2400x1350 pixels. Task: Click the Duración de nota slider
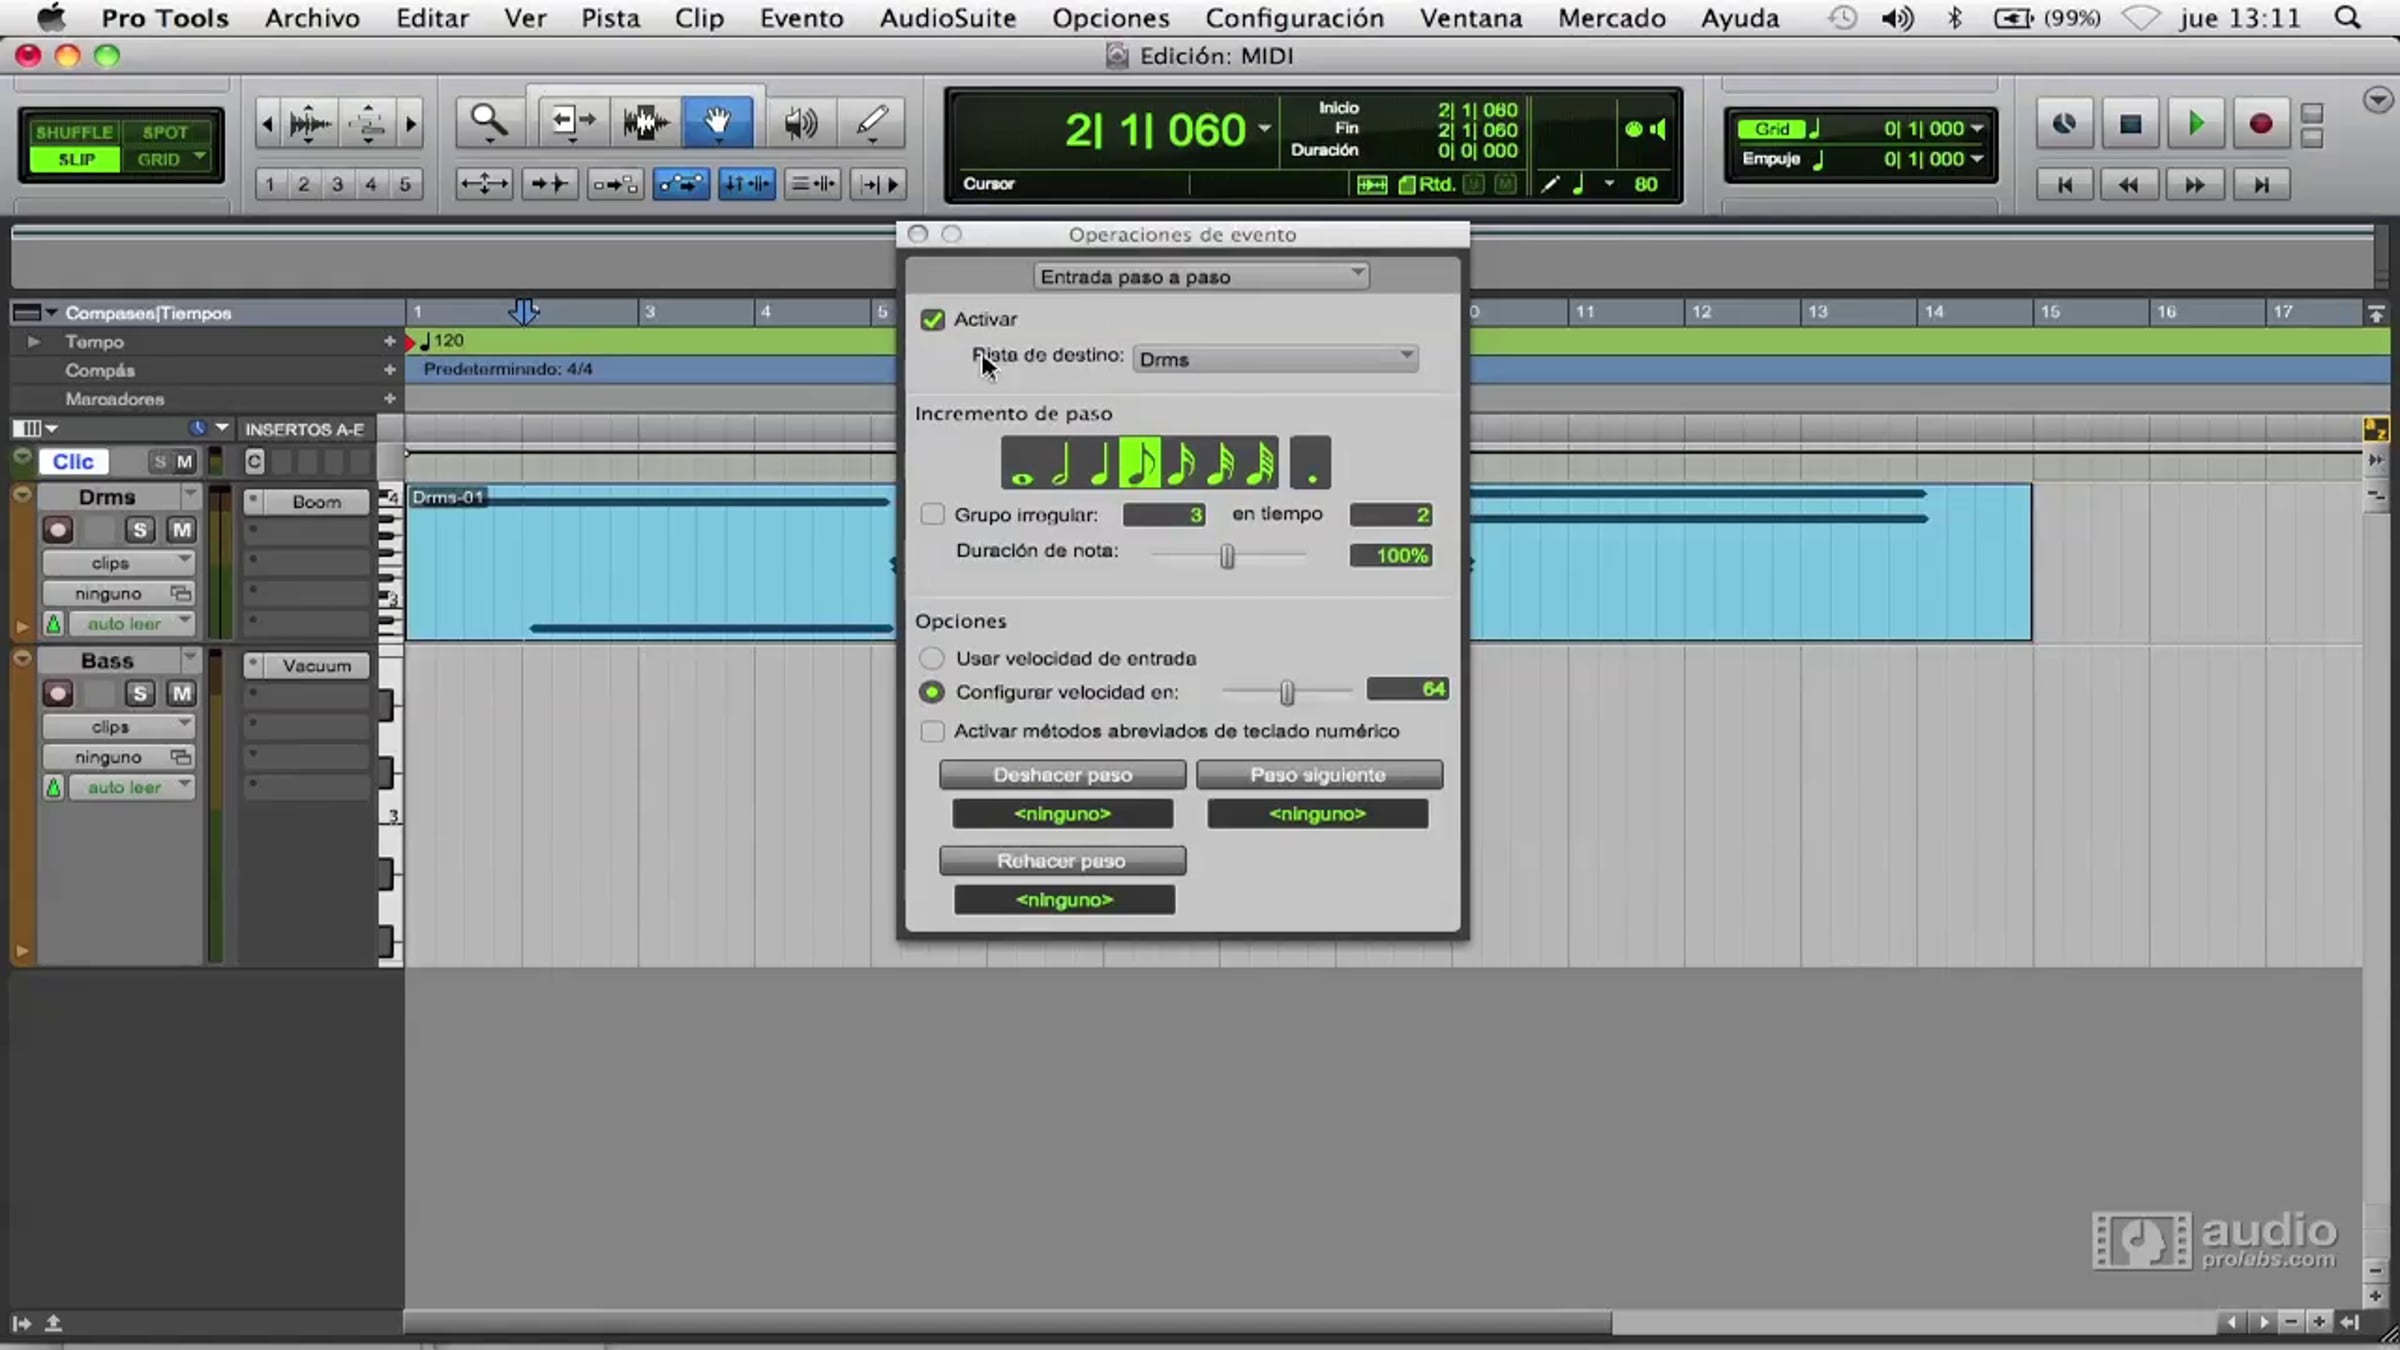(1227, 555)
